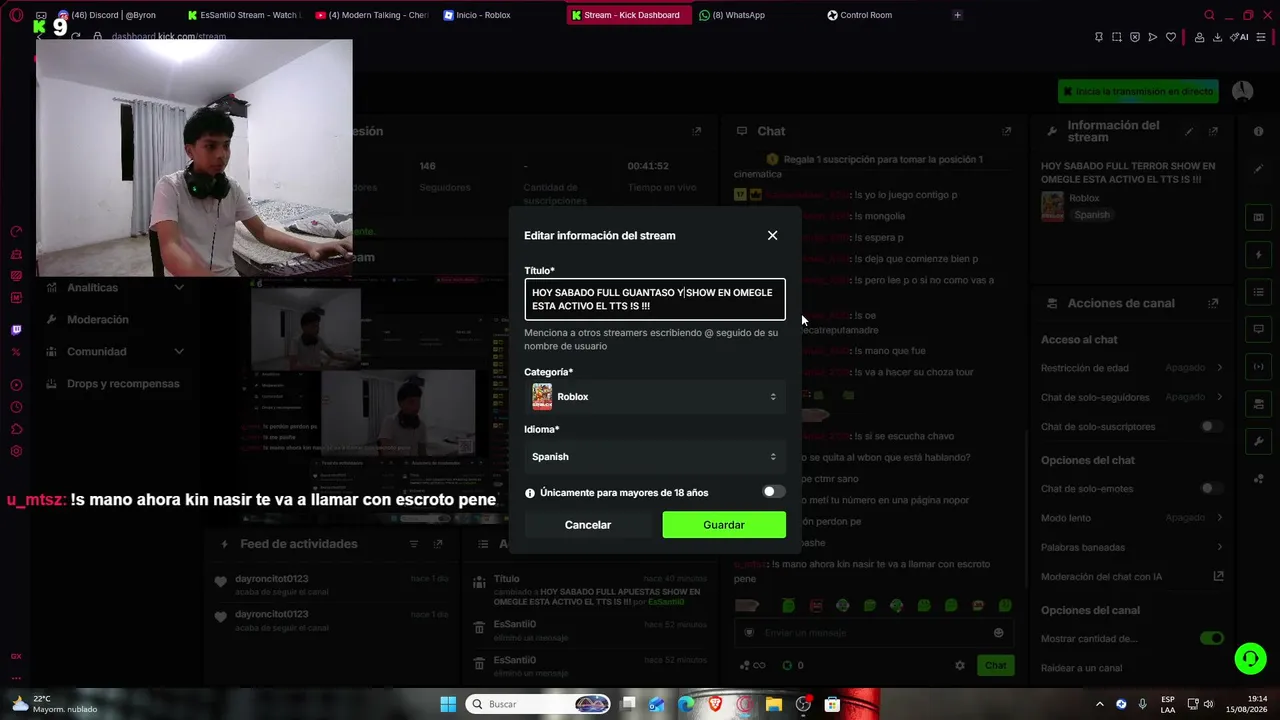
Task: Open Chat de solo-seguidores setting chevron
Action: 1220,397
